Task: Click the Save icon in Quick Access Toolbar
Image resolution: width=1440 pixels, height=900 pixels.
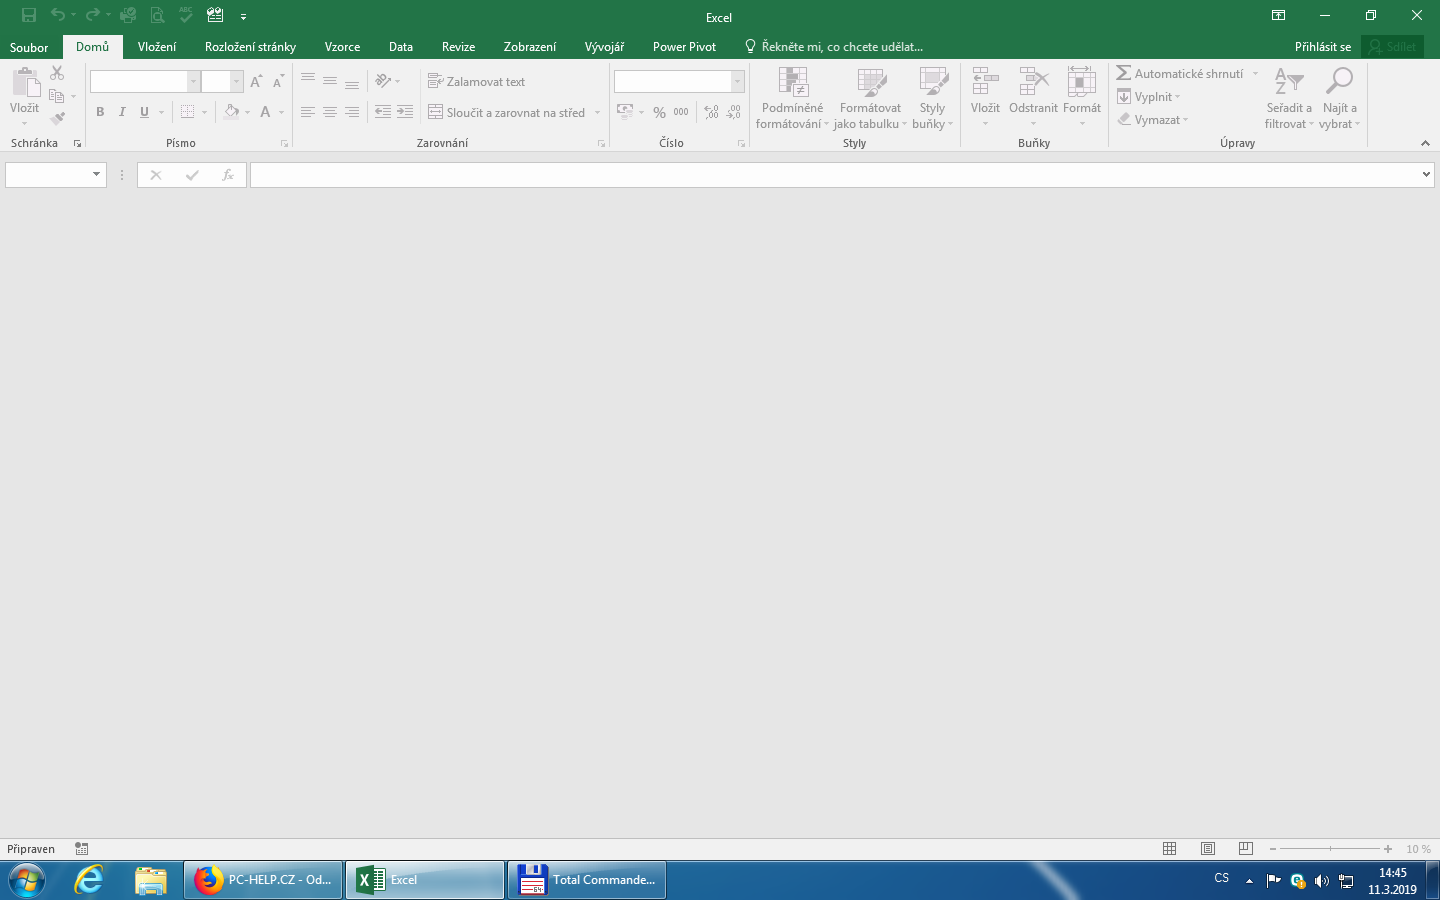Action: (x=29, y=16)
